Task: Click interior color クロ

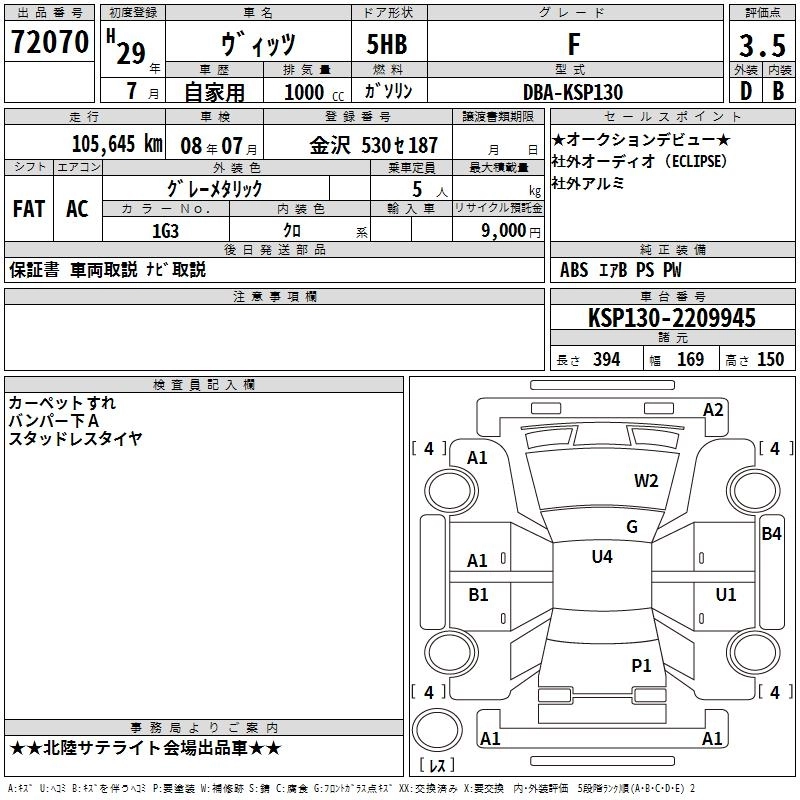Action: pyautogui.click(x=292, y=231)
